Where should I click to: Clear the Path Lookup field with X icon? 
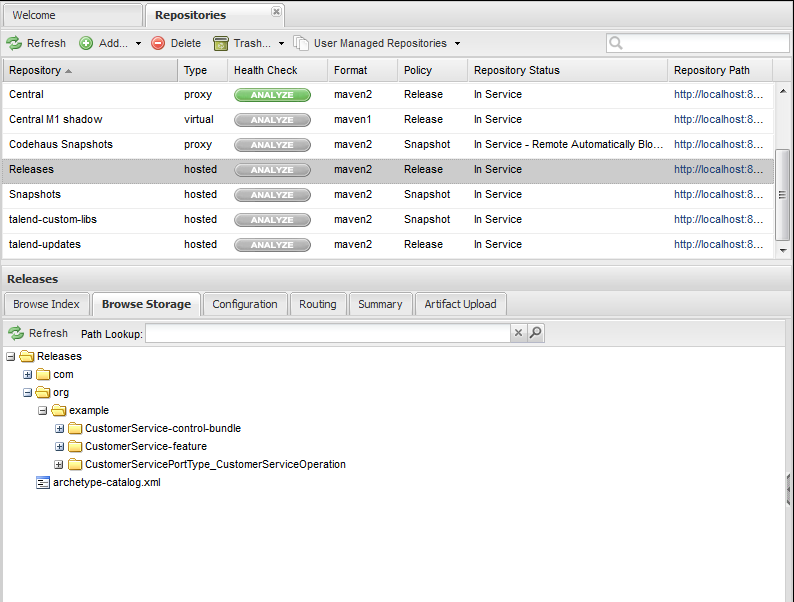click(518, 333)
